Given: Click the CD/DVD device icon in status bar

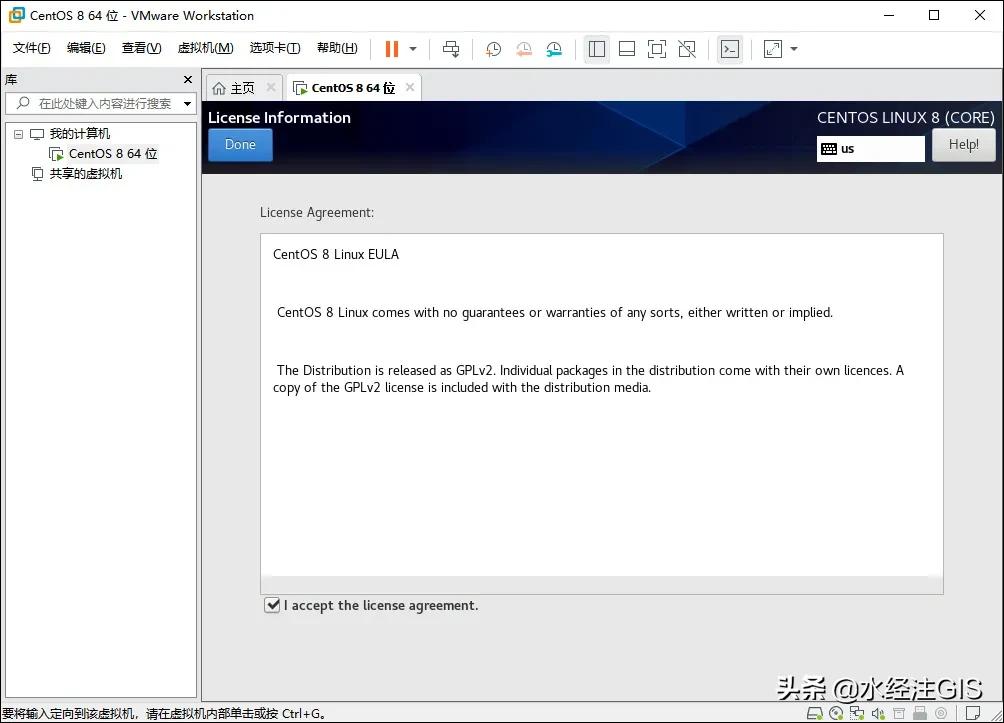Looking at the screenshot, I should pos(837,713).
